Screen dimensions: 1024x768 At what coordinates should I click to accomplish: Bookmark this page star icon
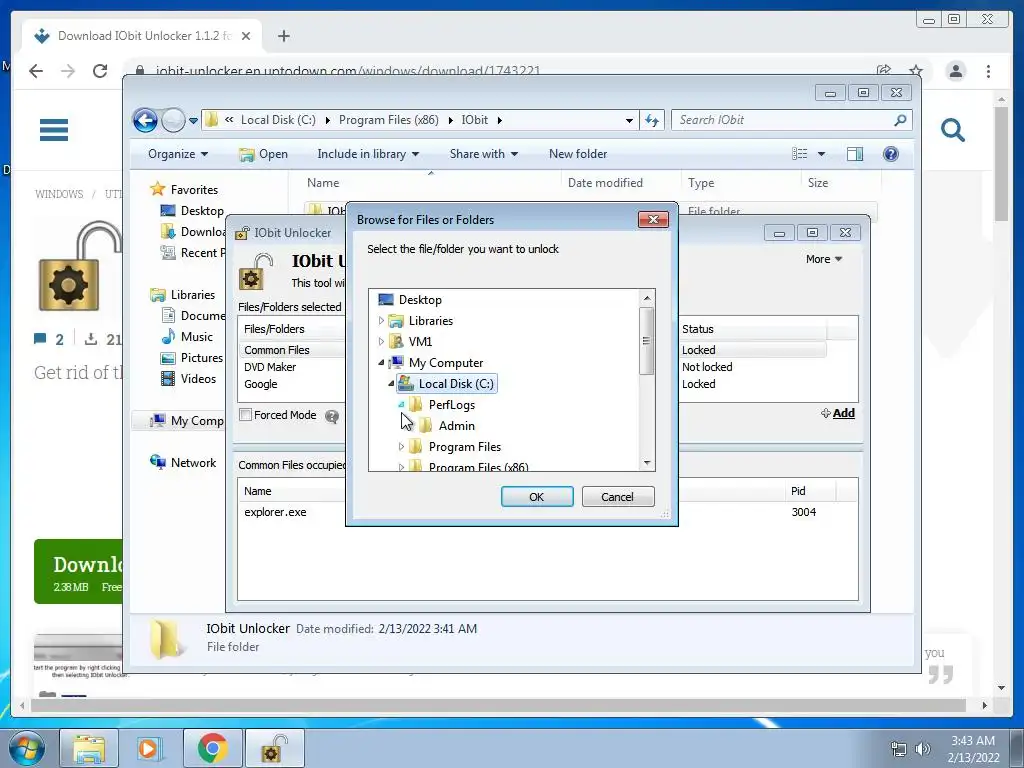[916, 71]
